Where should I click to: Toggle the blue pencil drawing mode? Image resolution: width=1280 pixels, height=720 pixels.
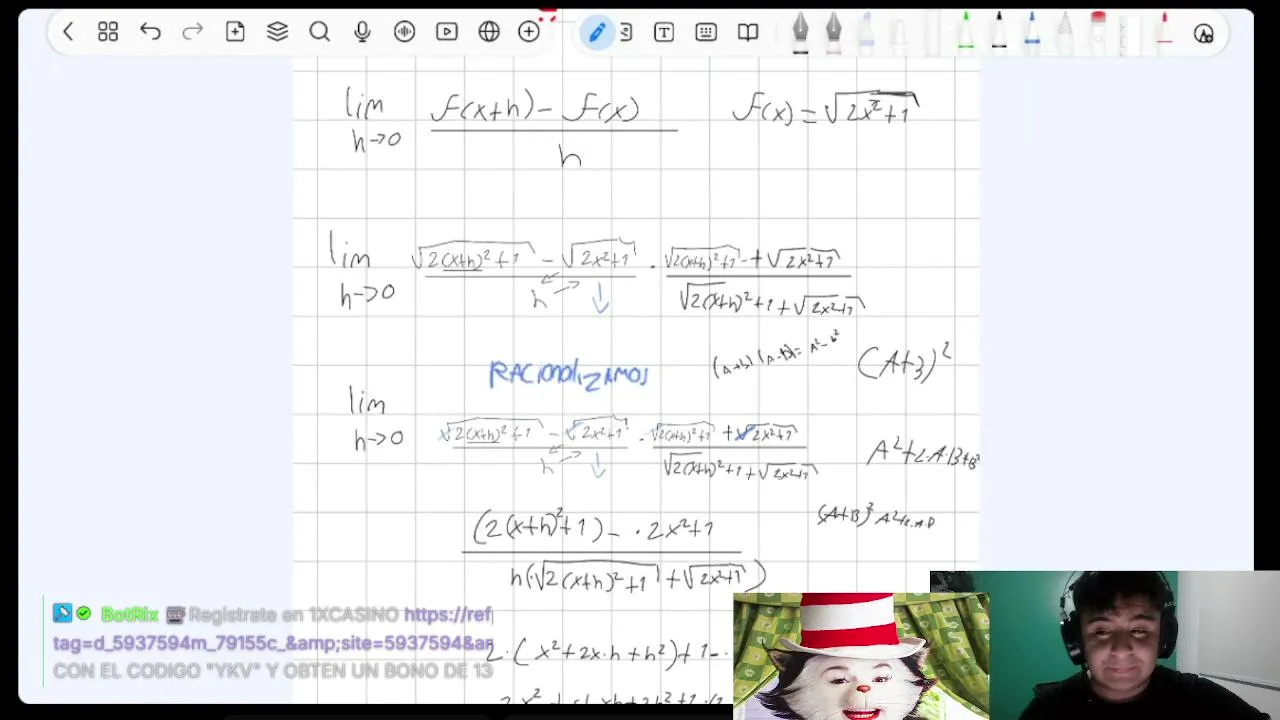tap(597, 33)
